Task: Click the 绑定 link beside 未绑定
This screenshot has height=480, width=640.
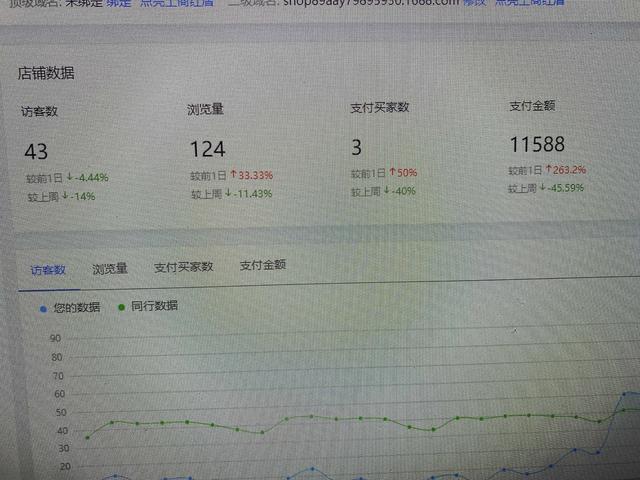Action: [x=118, y=2]
